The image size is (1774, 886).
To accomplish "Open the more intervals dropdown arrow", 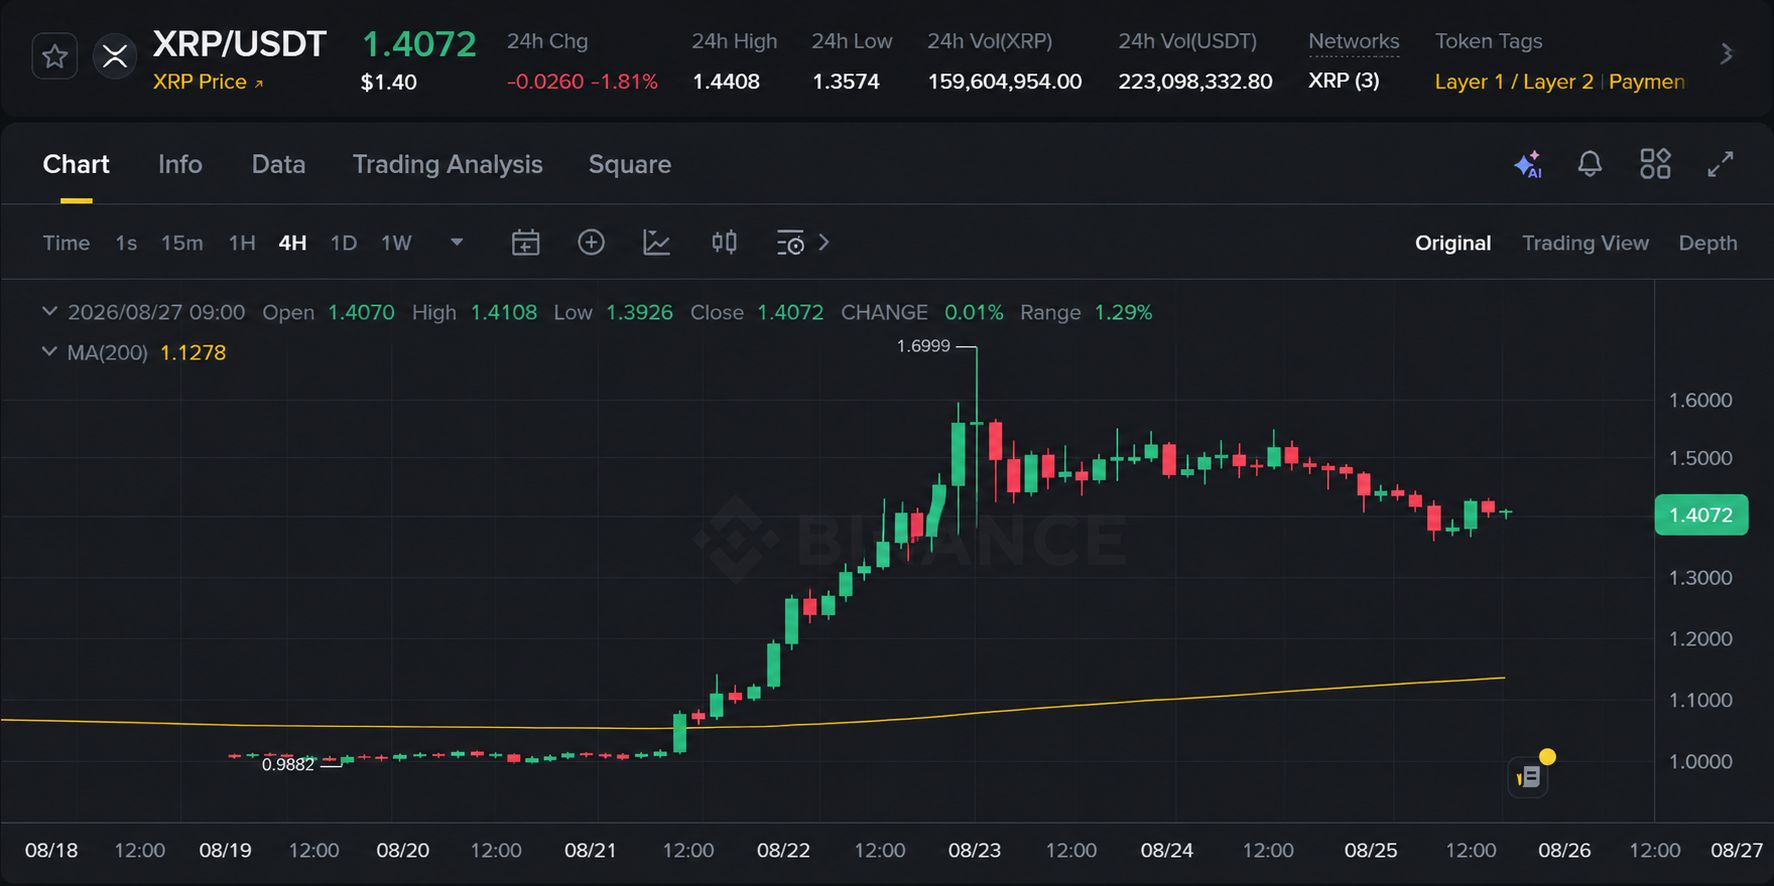I will [x=457, y=242].
